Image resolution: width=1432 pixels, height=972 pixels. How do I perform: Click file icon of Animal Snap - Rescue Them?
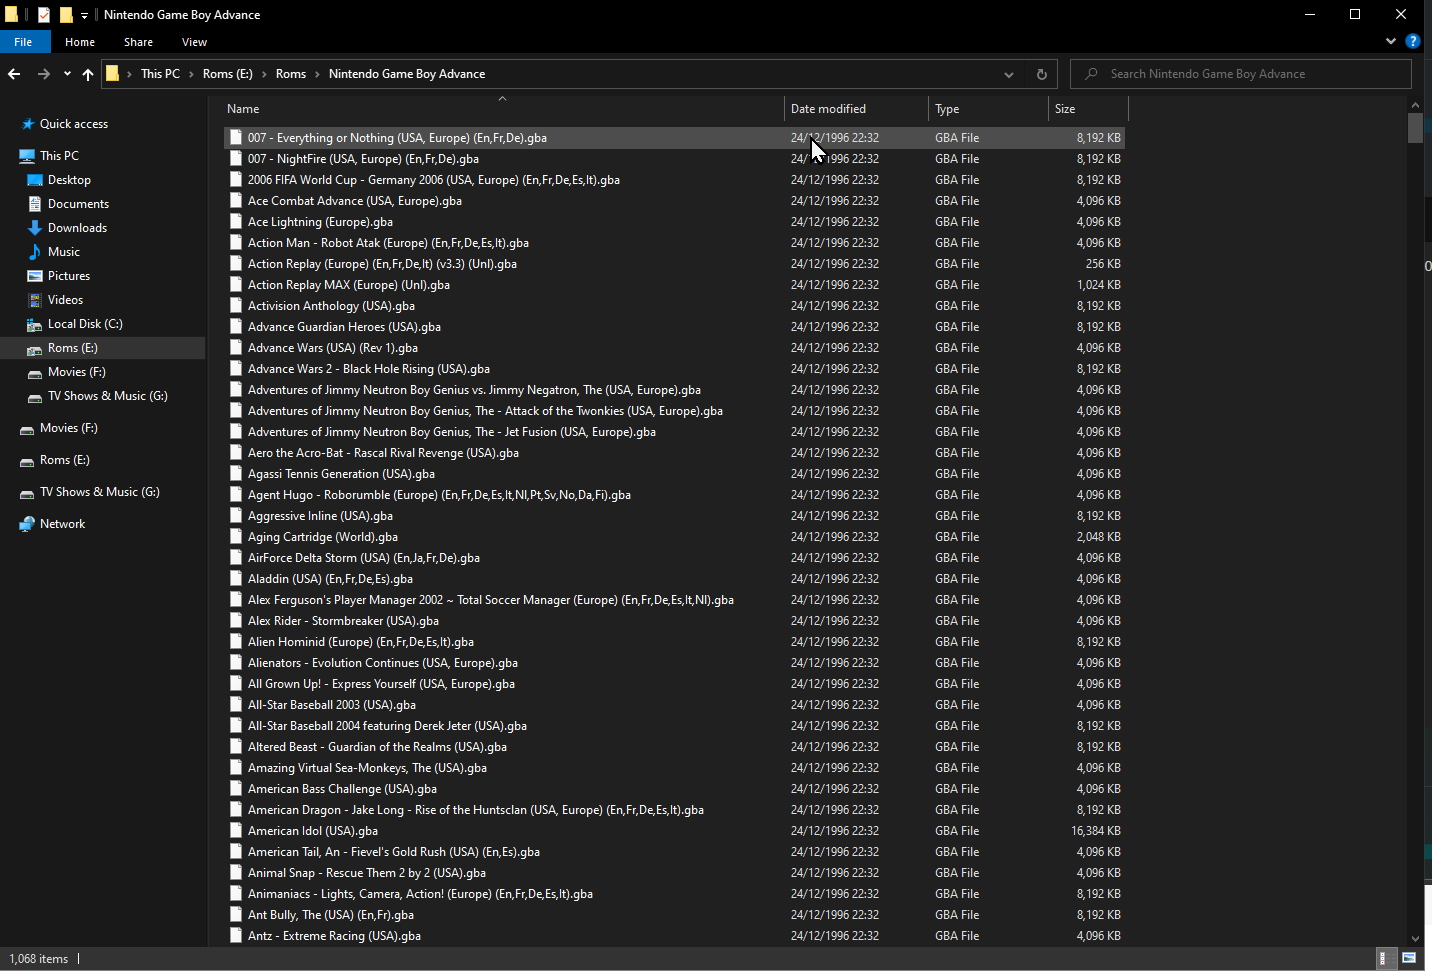click(236, 873)
